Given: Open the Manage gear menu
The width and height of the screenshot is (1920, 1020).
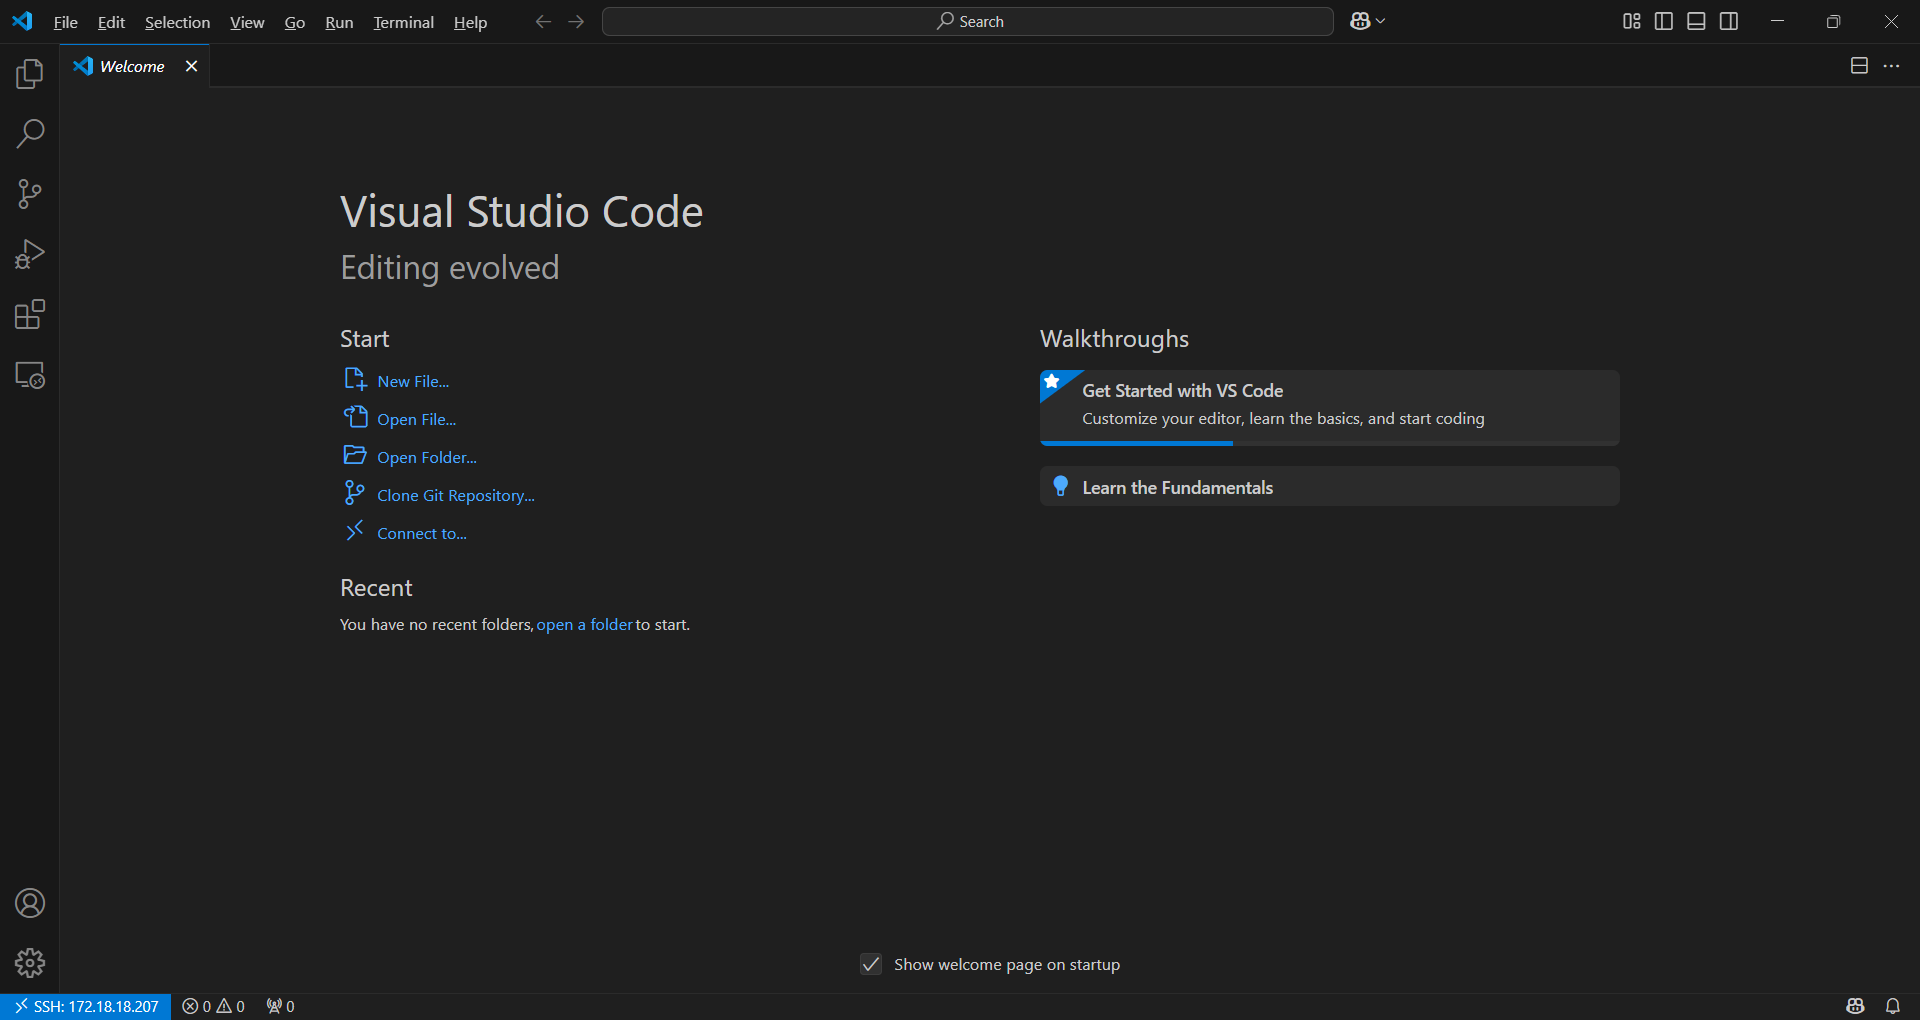Looking at the screenshot, I should coord(30,963).
